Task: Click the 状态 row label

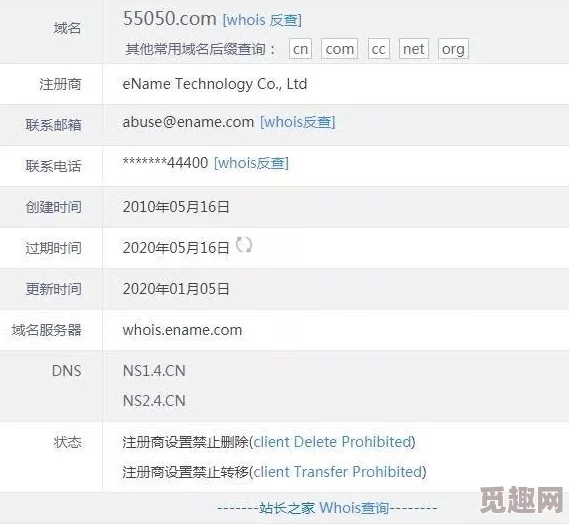Action: [67, 442]
